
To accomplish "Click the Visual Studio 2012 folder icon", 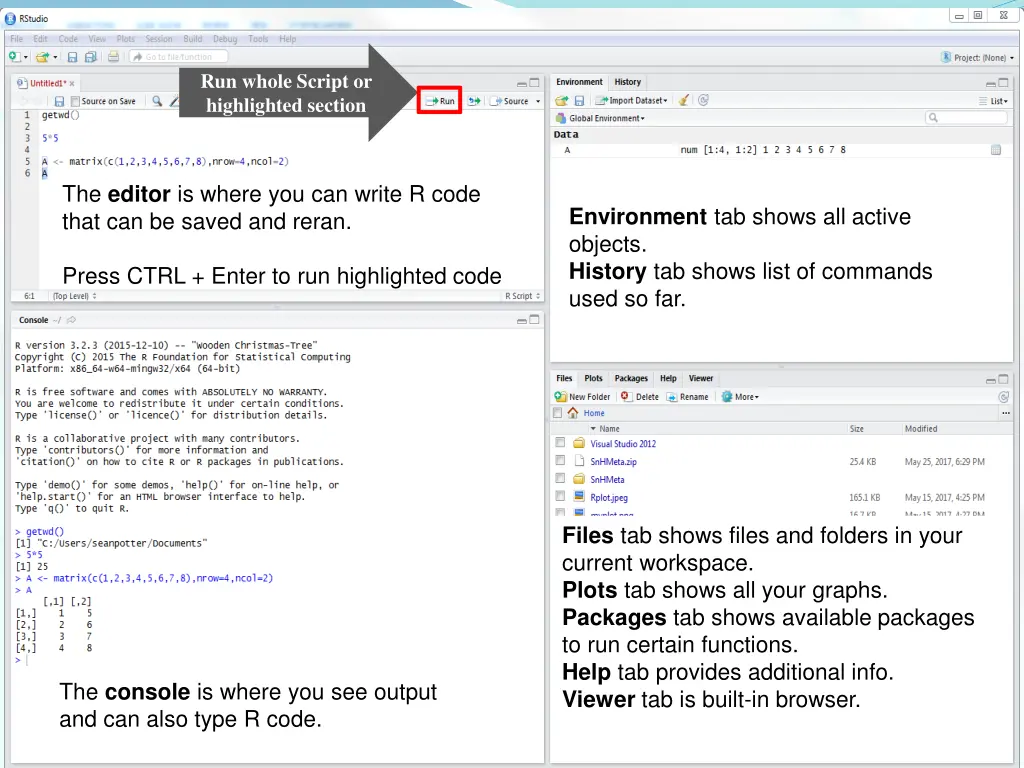I will (x=579, y=443).
